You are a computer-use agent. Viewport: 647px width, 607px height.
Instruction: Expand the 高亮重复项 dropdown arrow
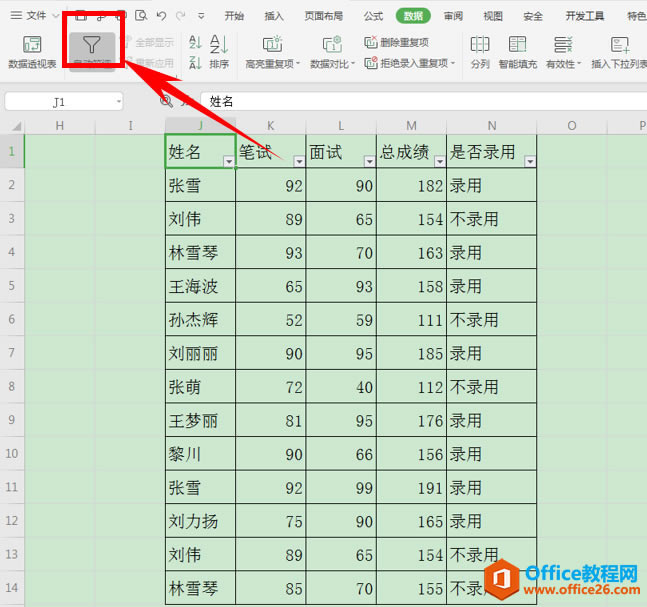(298, 64)
